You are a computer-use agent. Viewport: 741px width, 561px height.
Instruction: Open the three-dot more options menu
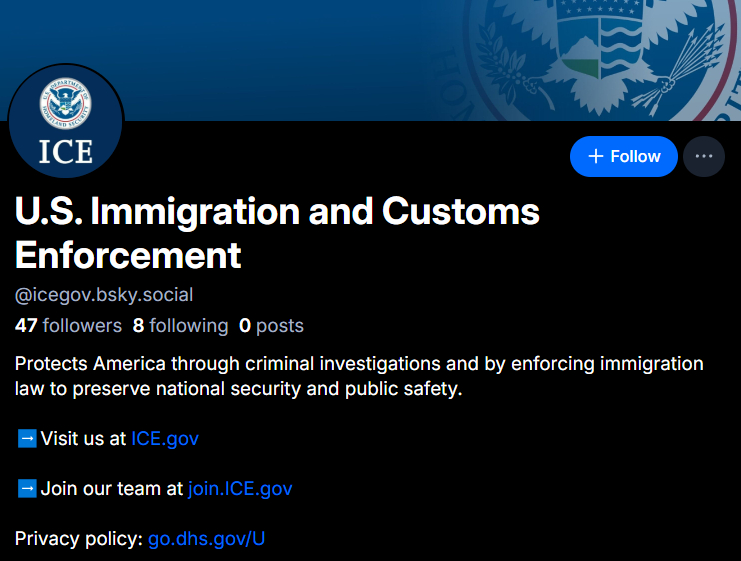(704, 156)
